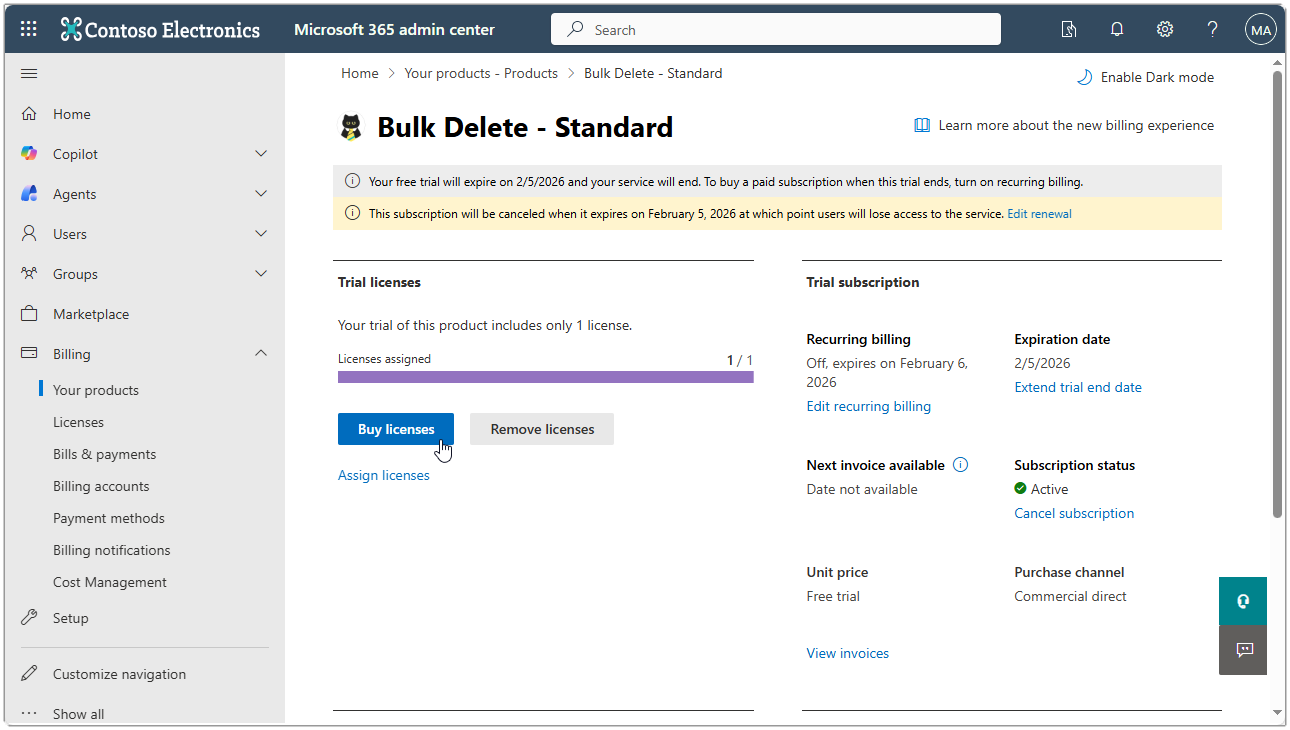Image resolution: width=1290 pixels, height=730 pixels.
Task: Click inside the Search field
Action: pyautogui.click(x=775, y=29)
